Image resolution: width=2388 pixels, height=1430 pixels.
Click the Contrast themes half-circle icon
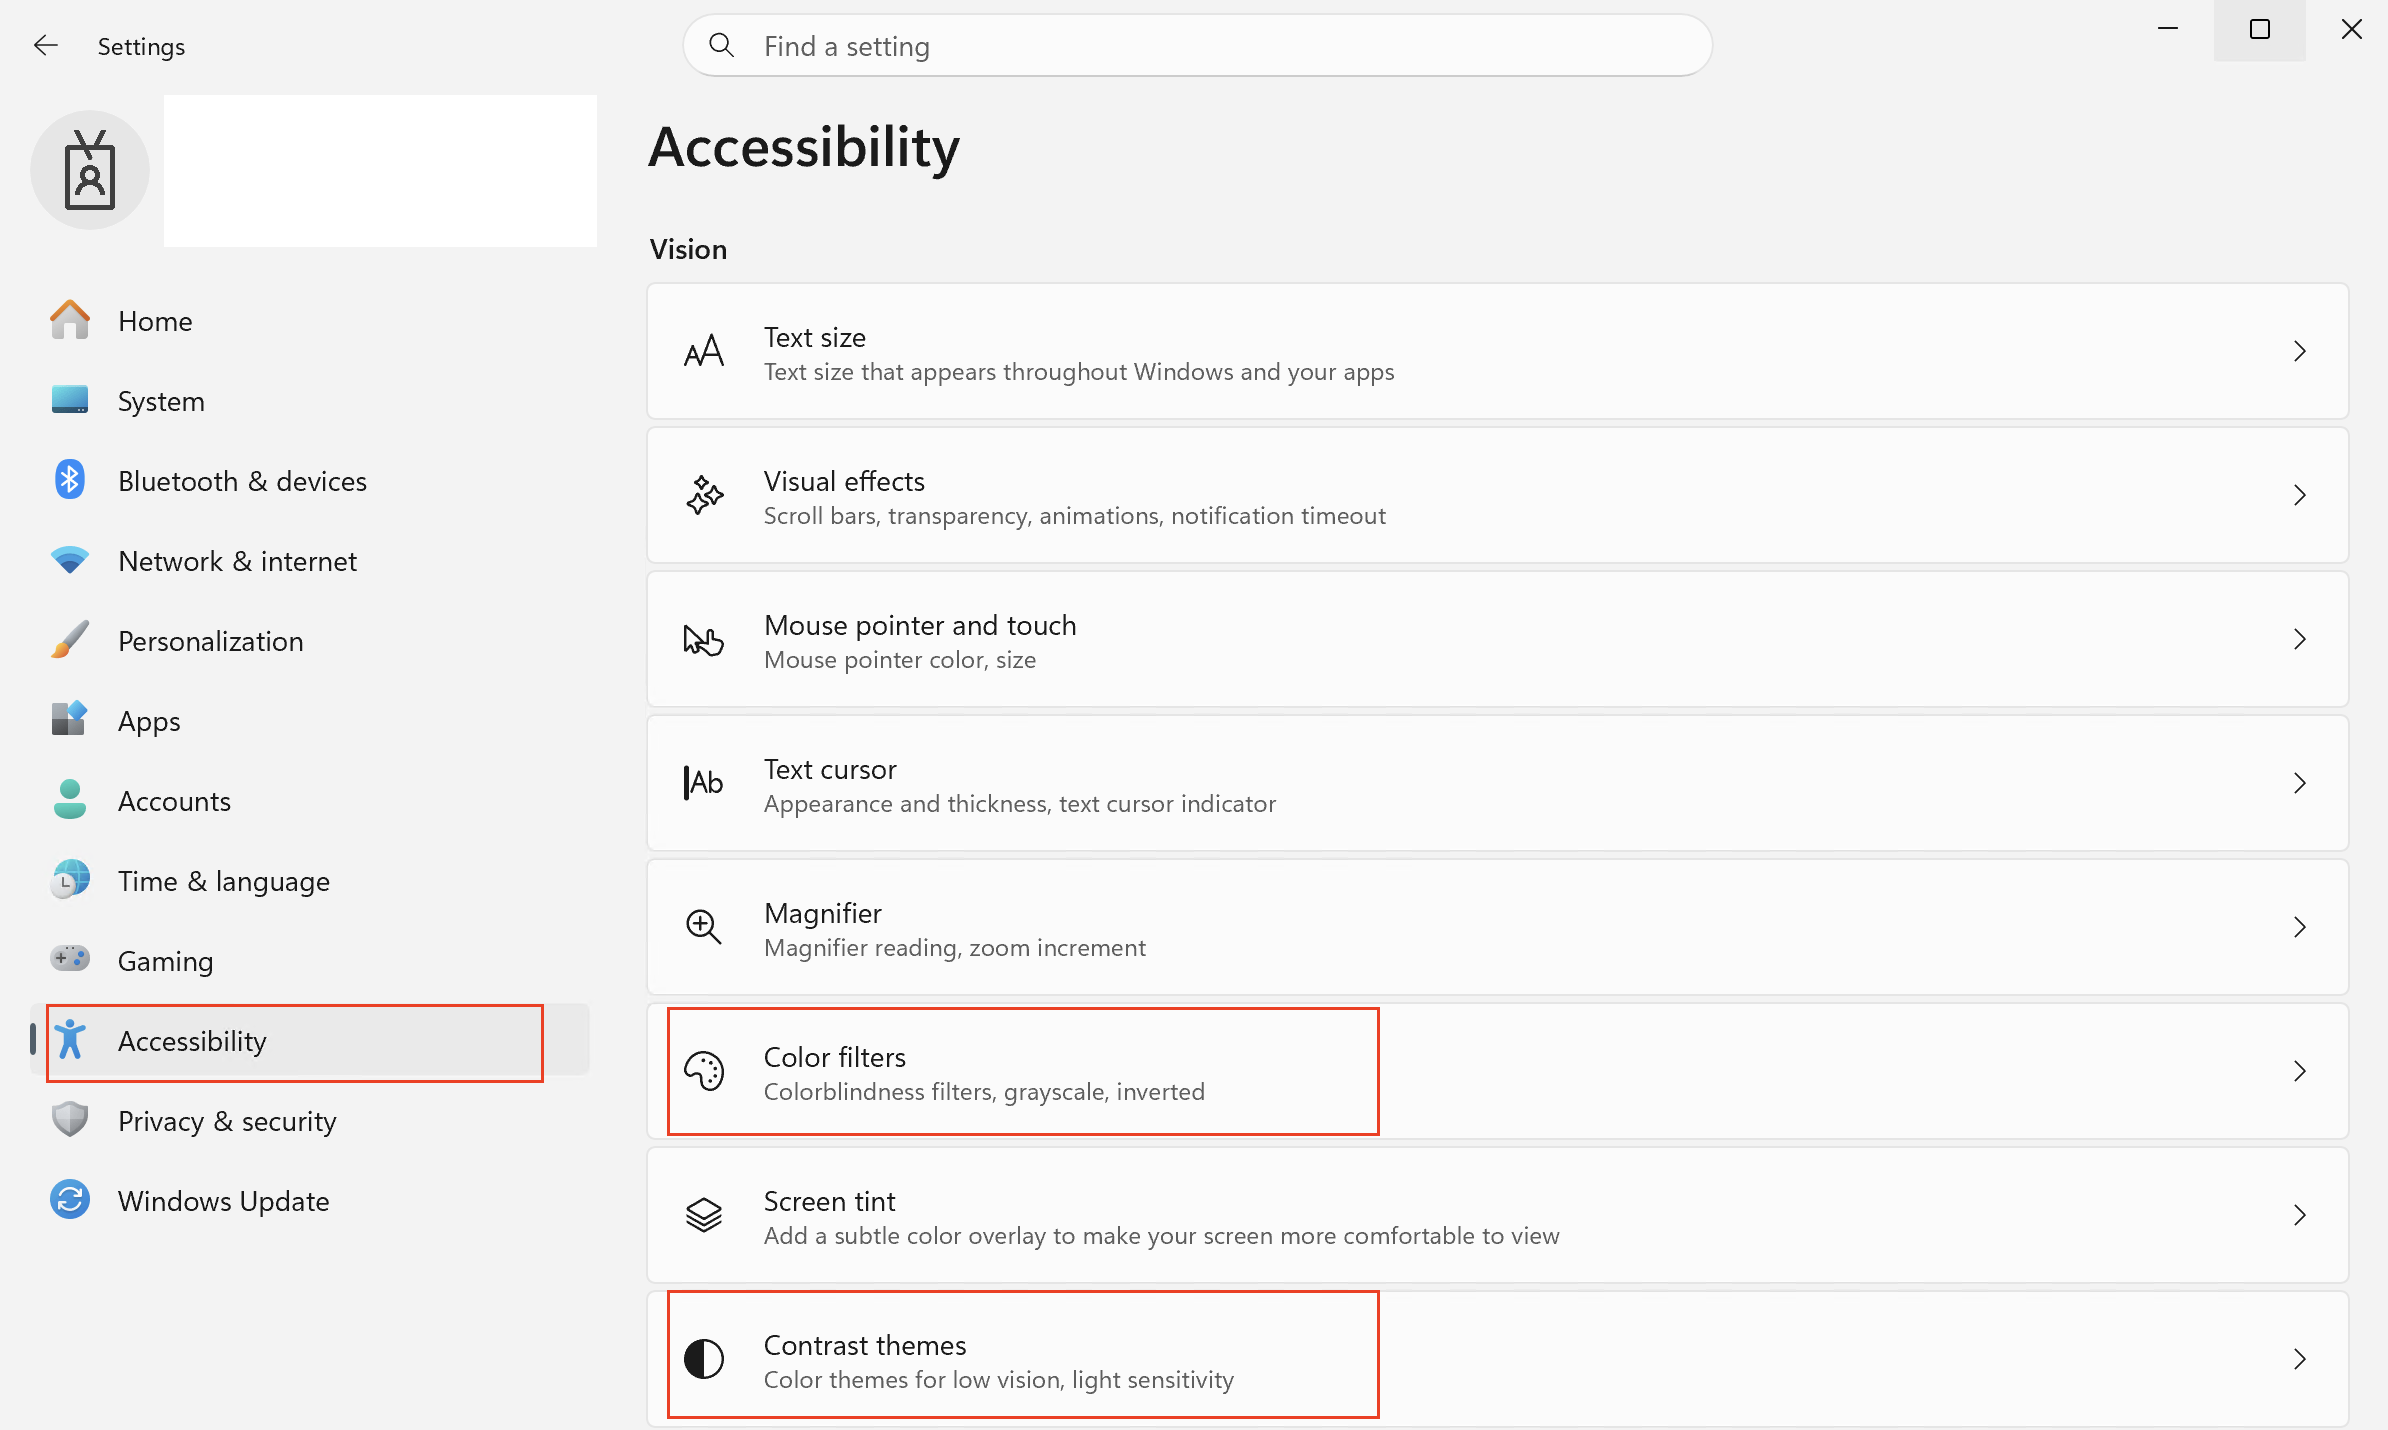tap(704, 1359)
